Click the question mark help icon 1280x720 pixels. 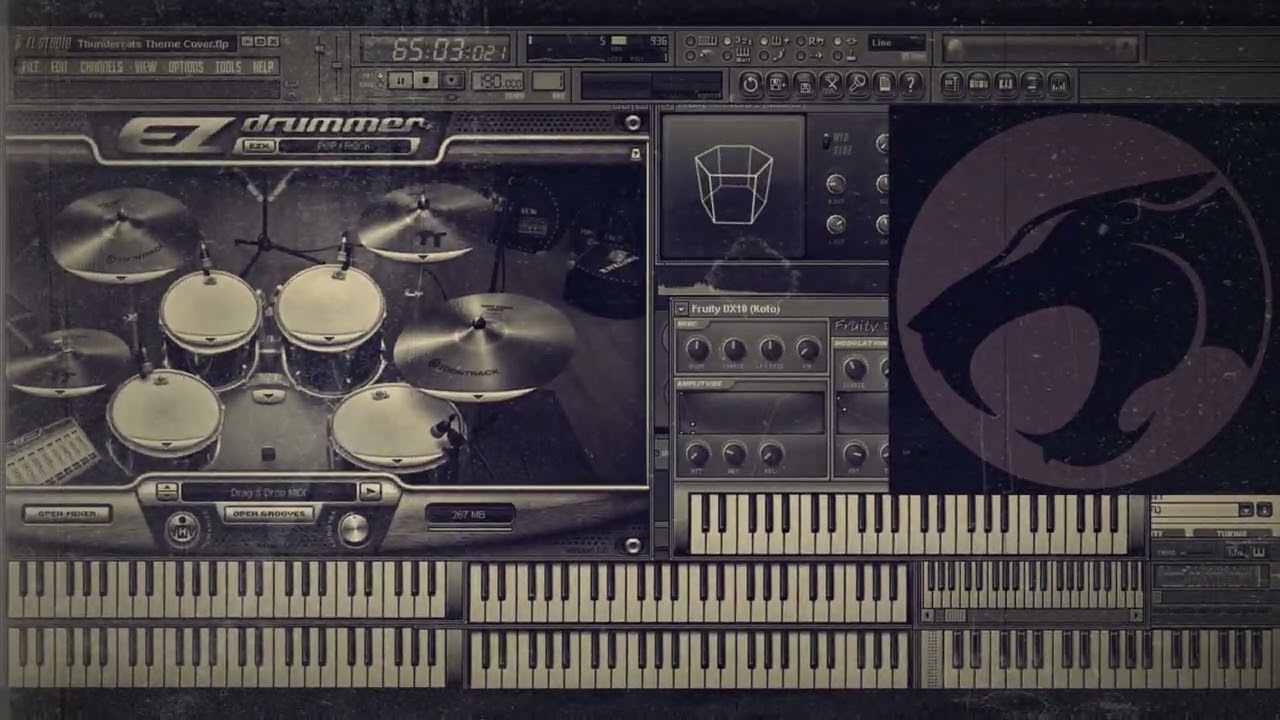pyautogui.click(x=910, y=83)
